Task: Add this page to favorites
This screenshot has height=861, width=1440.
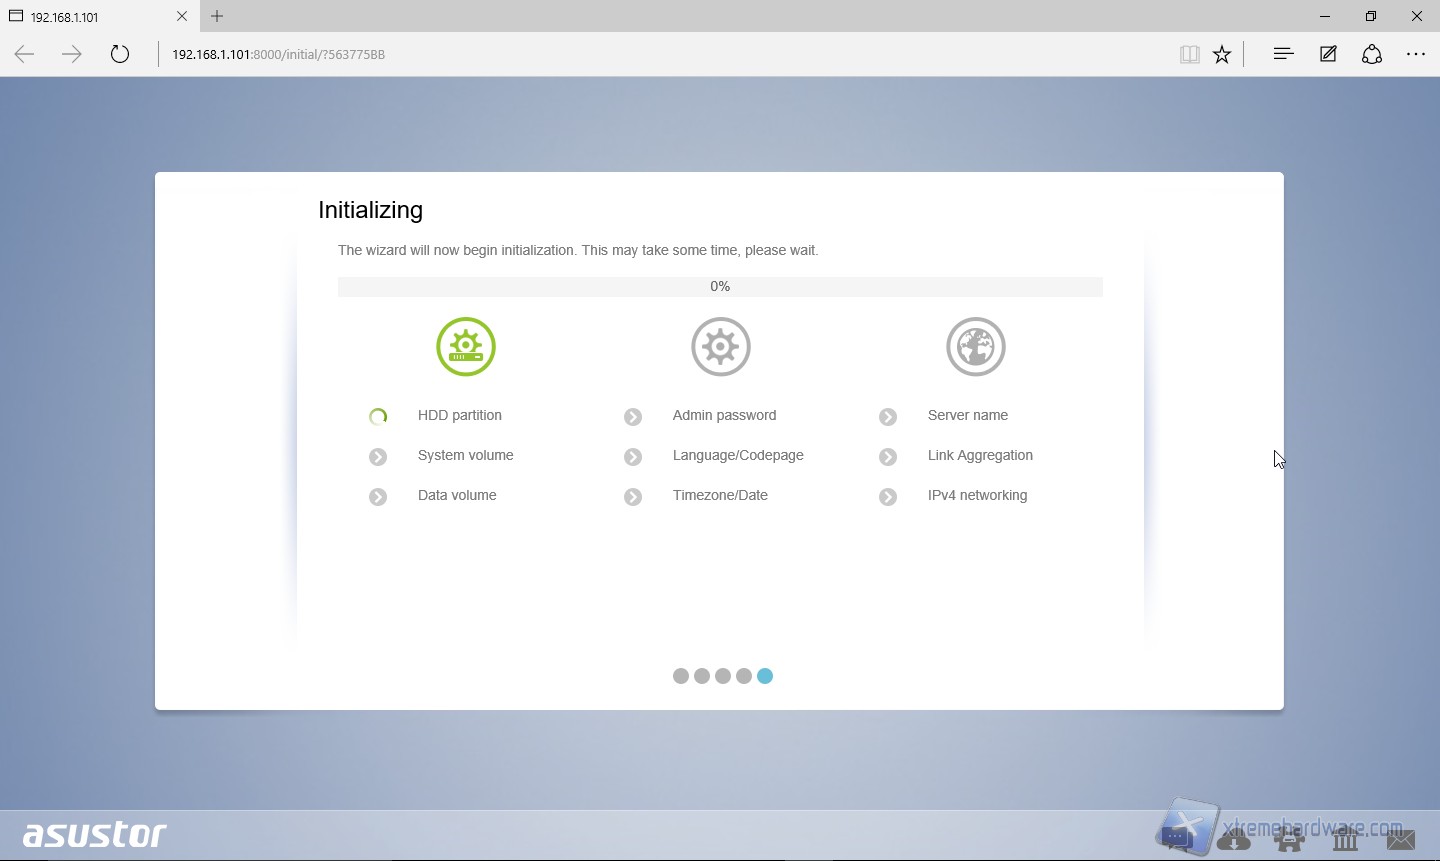Action: pos(1222,55)
